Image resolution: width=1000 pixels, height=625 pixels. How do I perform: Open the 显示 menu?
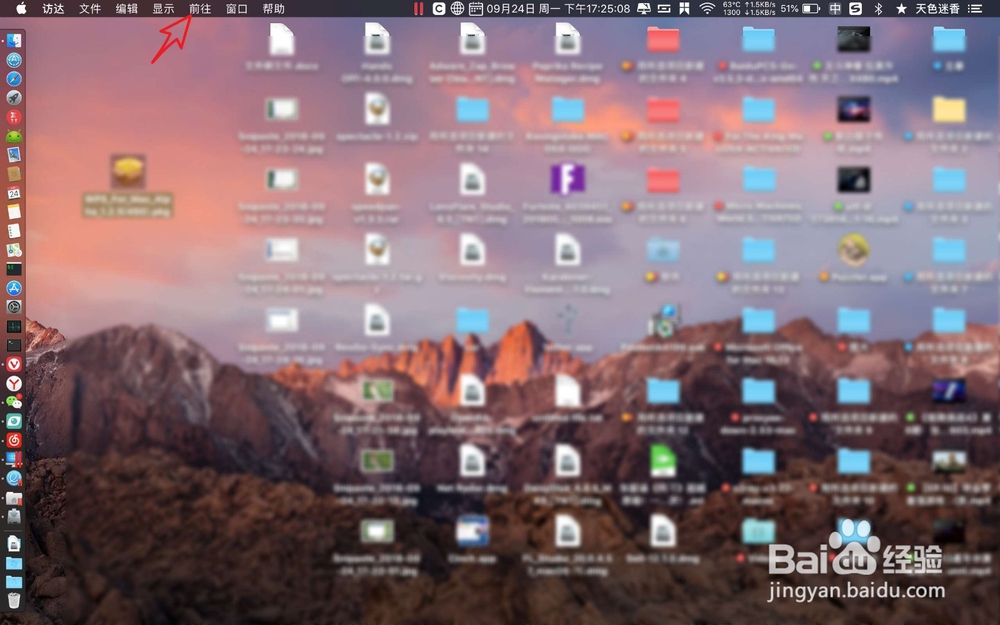click(163, 8)
